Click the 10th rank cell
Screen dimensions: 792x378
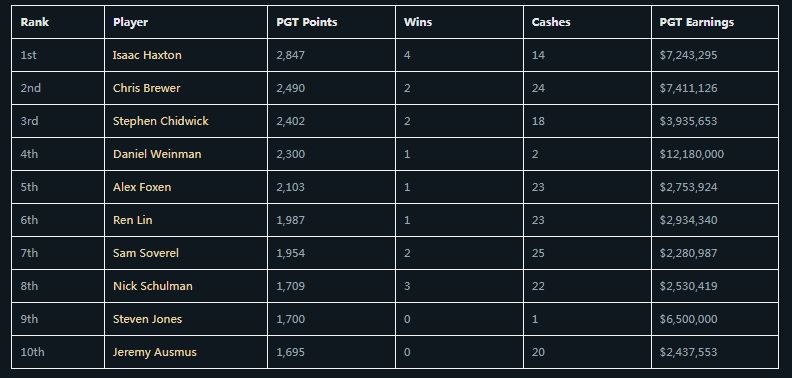(x=32, y=352)
